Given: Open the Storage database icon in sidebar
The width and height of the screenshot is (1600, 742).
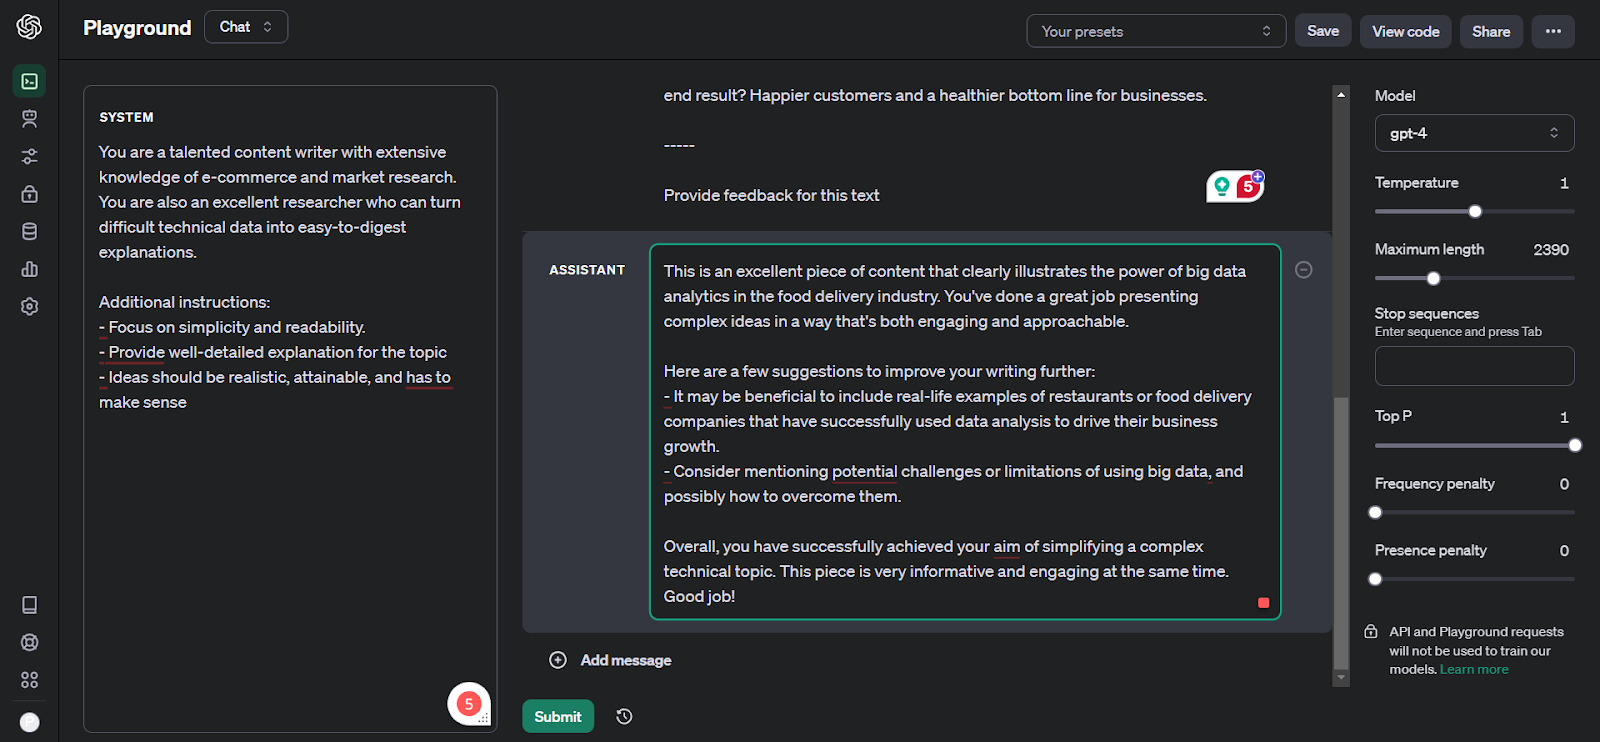Looking at the screenshot, I should click(29, 232).
